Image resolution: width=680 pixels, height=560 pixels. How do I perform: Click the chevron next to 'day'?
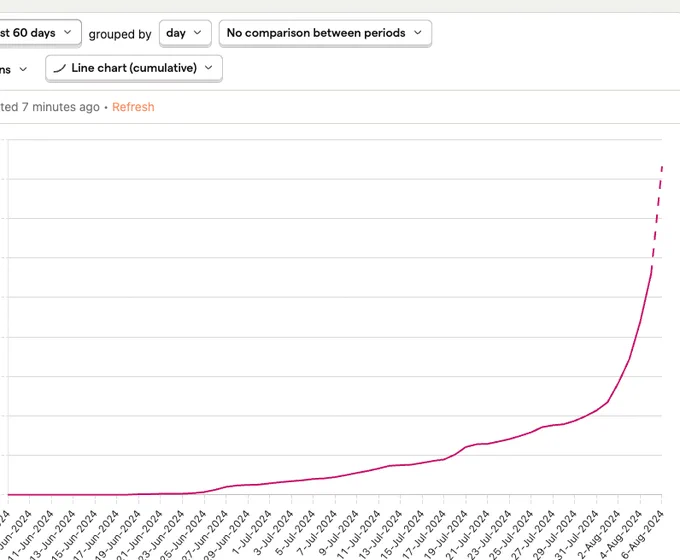tap(197, 33)
